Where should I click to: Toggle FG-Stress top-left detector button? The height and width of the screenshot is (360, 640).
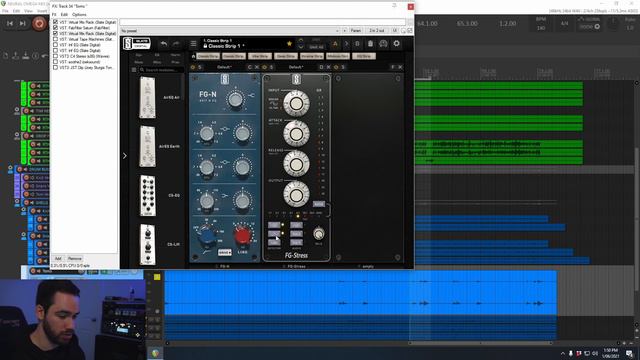point(274,225)
